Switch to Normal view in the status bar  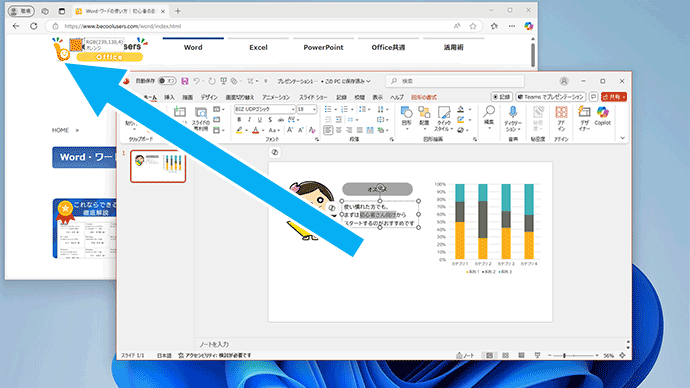tap(489, 355)
